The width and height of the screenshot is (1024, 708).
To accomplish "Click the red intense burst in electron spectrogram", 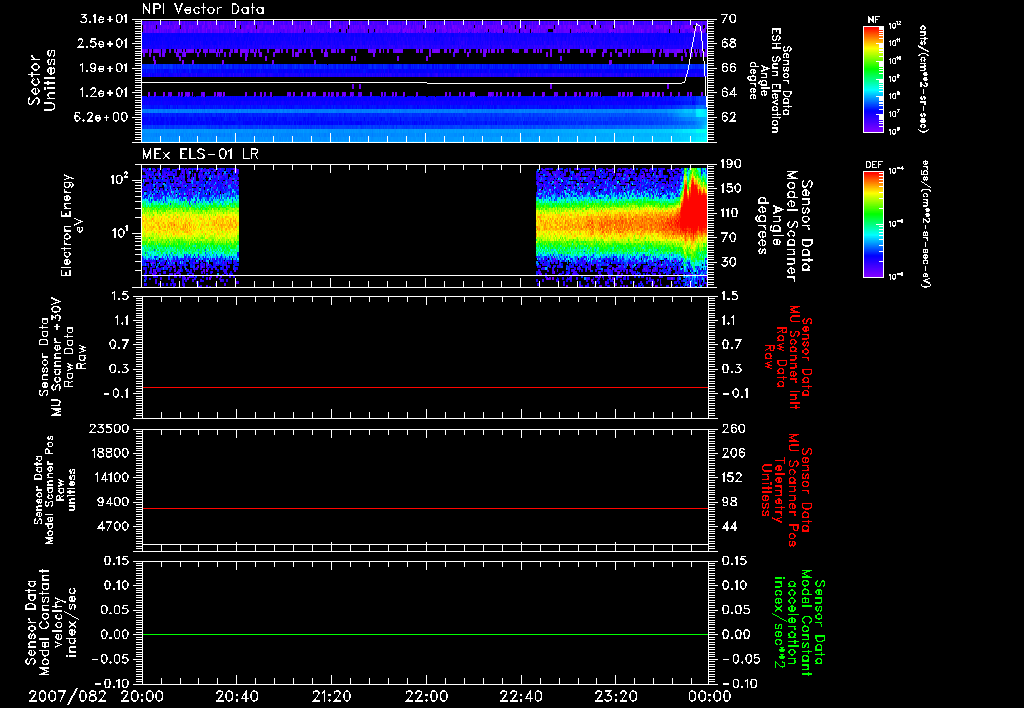I will click(693, 215).
